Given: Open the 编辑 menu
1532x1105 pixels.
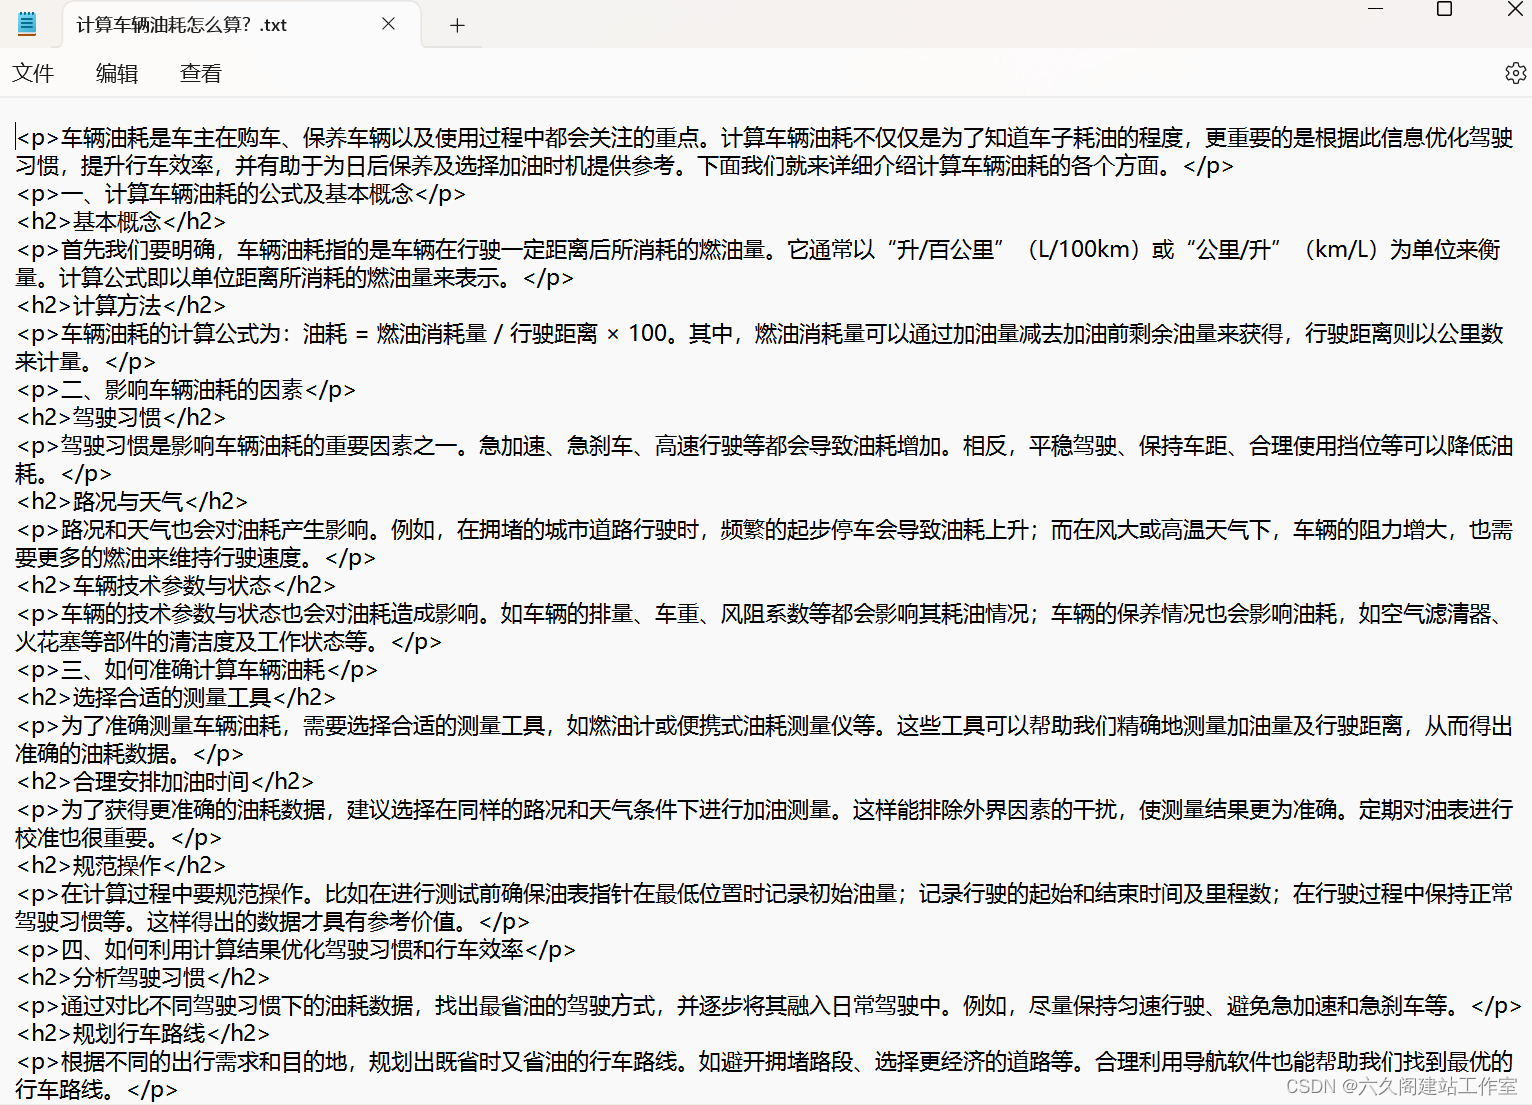Looking at the screenshot, I should tap(117, 73).
